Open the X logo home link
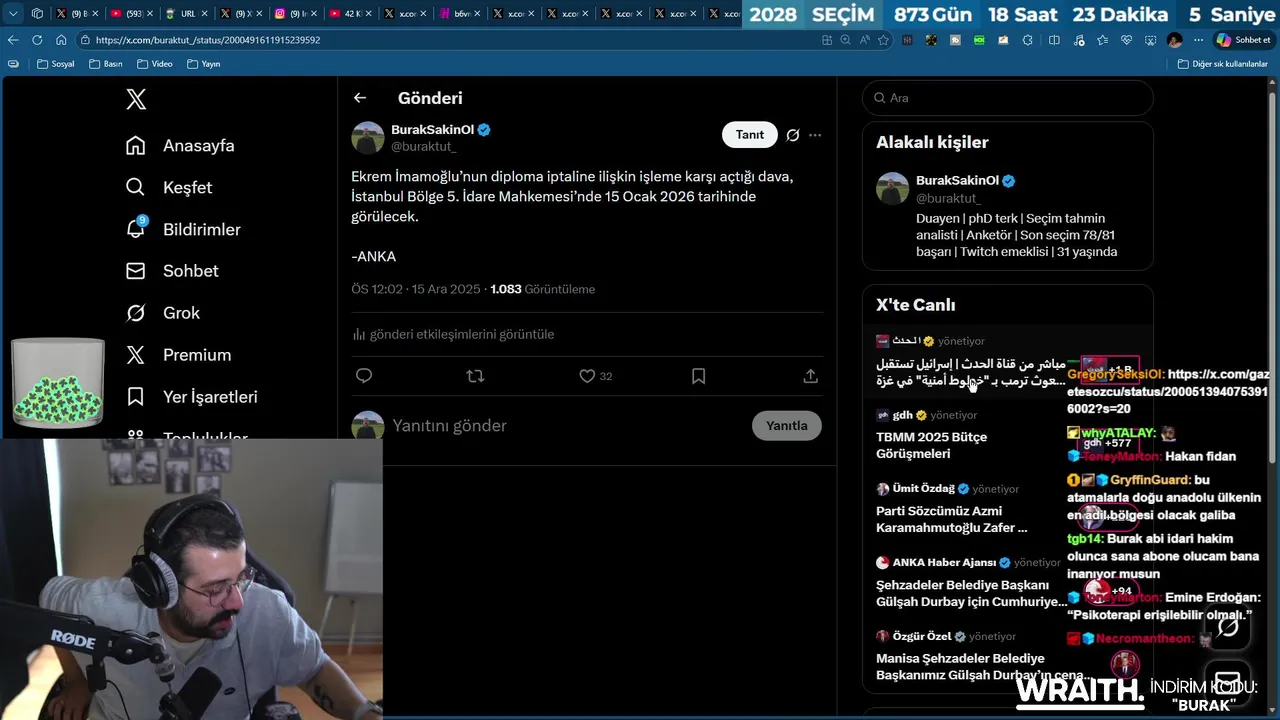 (136, 99)
